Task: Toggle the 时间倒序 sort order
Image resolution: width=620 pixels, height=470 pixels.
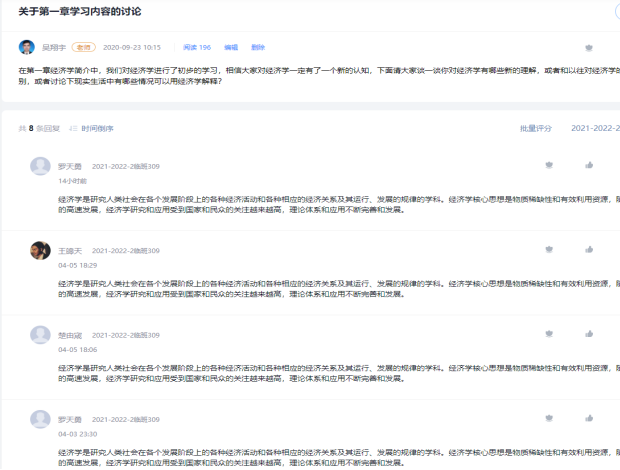Action: (x=92, y=128)
